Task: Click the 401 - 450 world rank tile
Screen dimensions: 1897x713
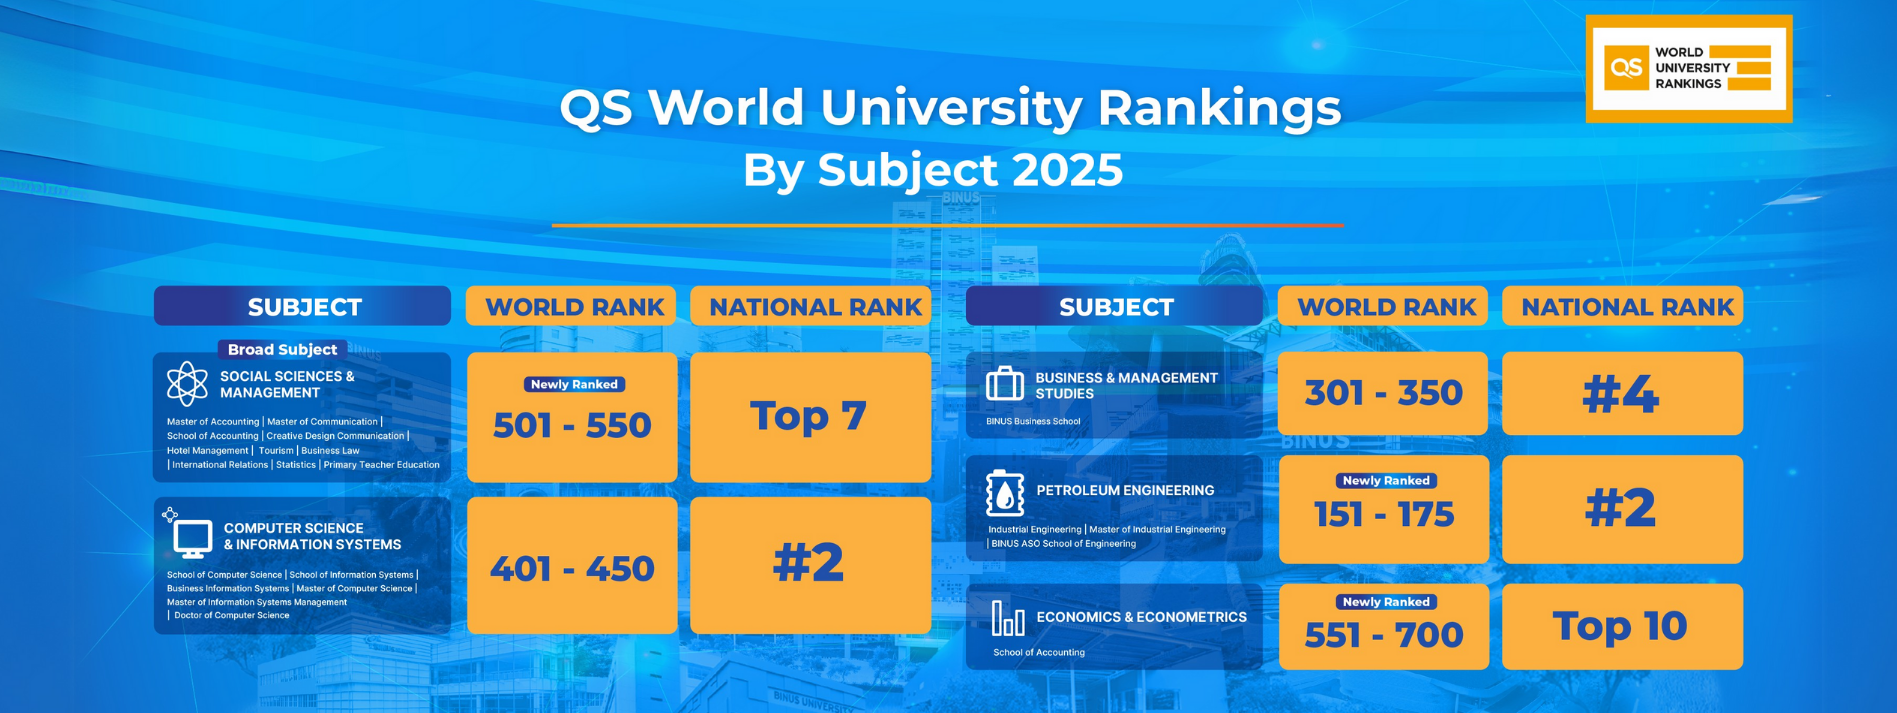Action: (x=572, y=565)
